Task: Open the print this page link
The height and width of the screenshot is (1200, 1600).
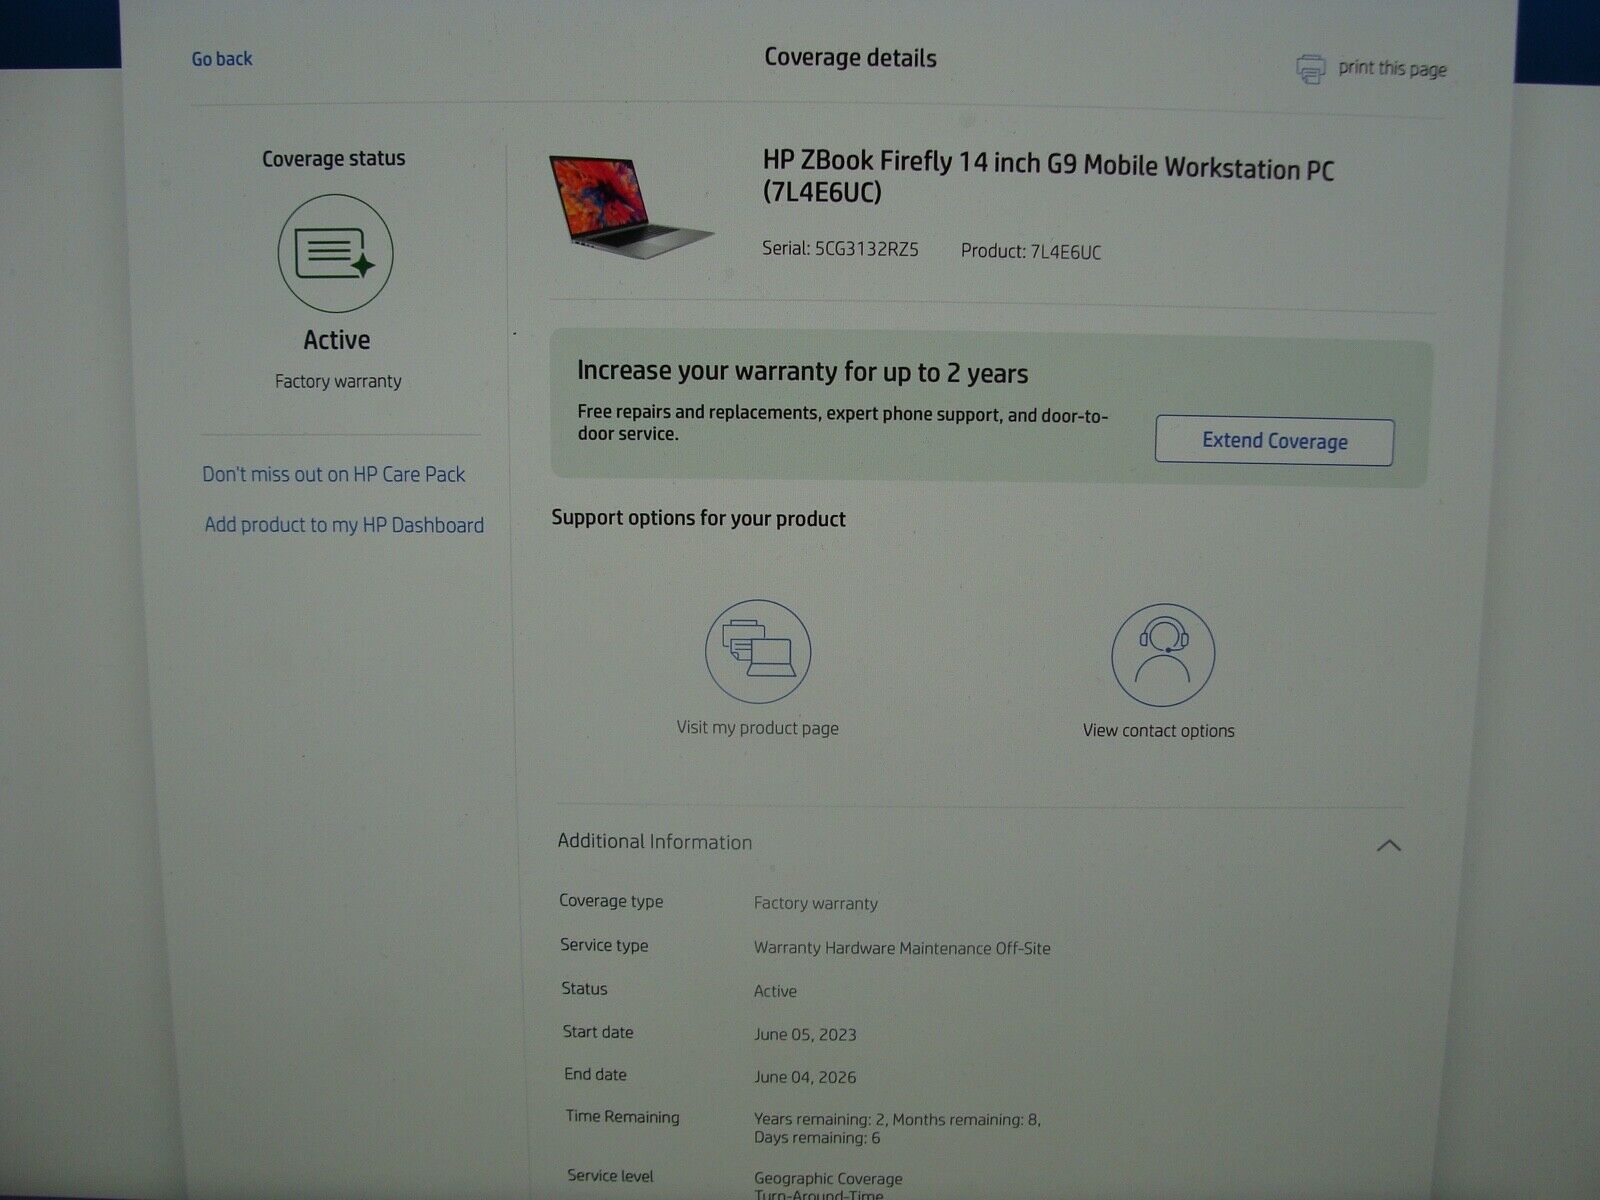Action: coord(1392,68)
